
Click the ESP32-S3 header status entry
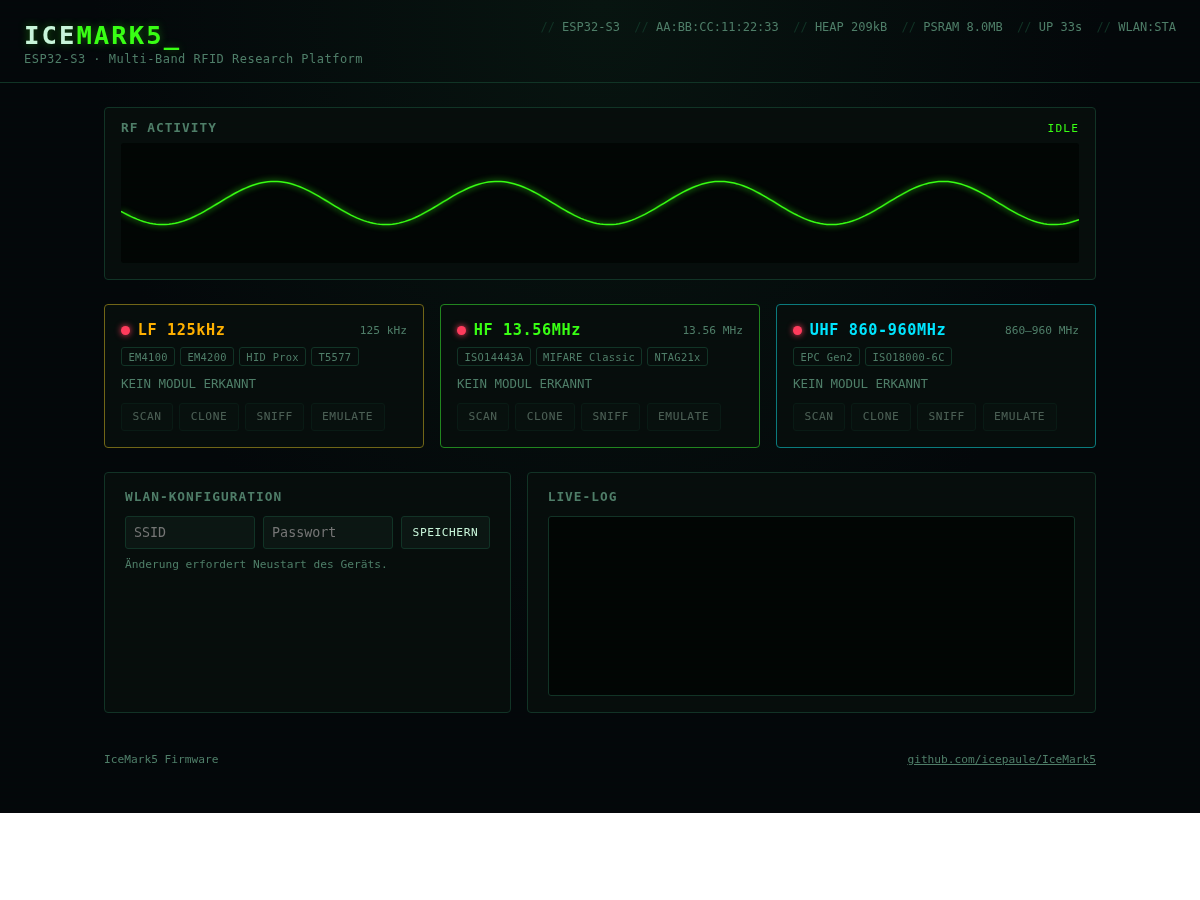tap(591, 27)
